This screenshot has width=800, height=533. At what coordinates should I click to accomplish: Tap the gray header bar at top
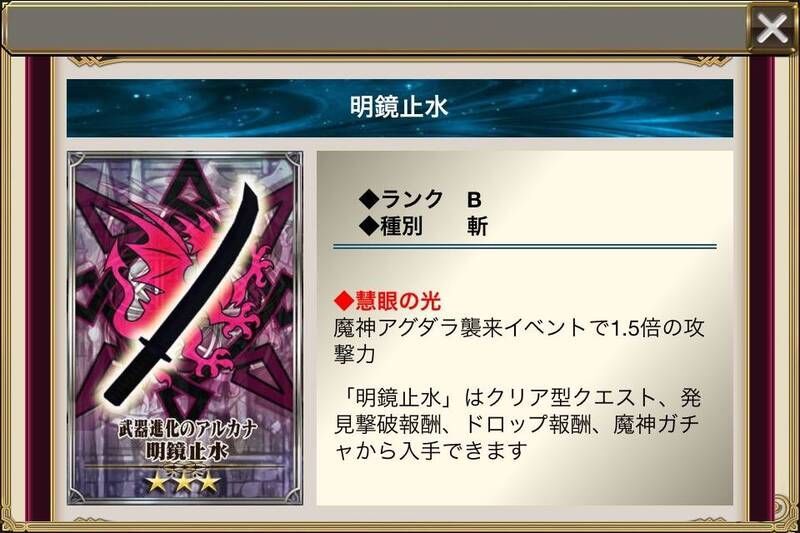coord(377,29)
